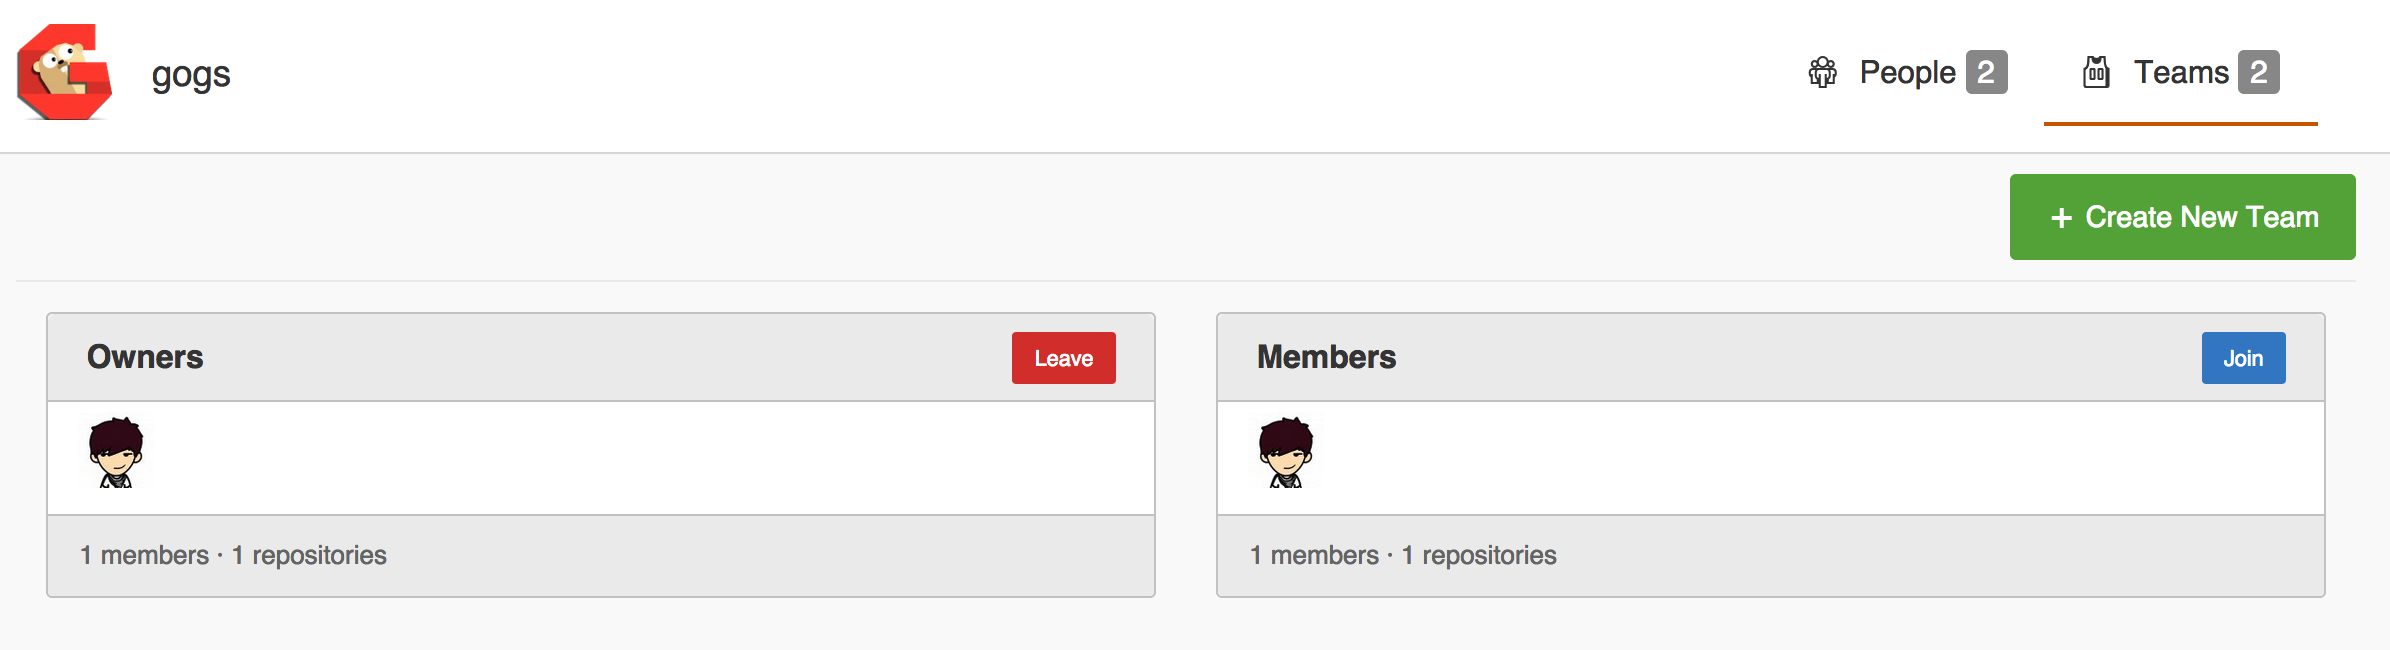Click the People count badge
The width and height of the screenshot is (2390, 650).
click(1986, 72)
